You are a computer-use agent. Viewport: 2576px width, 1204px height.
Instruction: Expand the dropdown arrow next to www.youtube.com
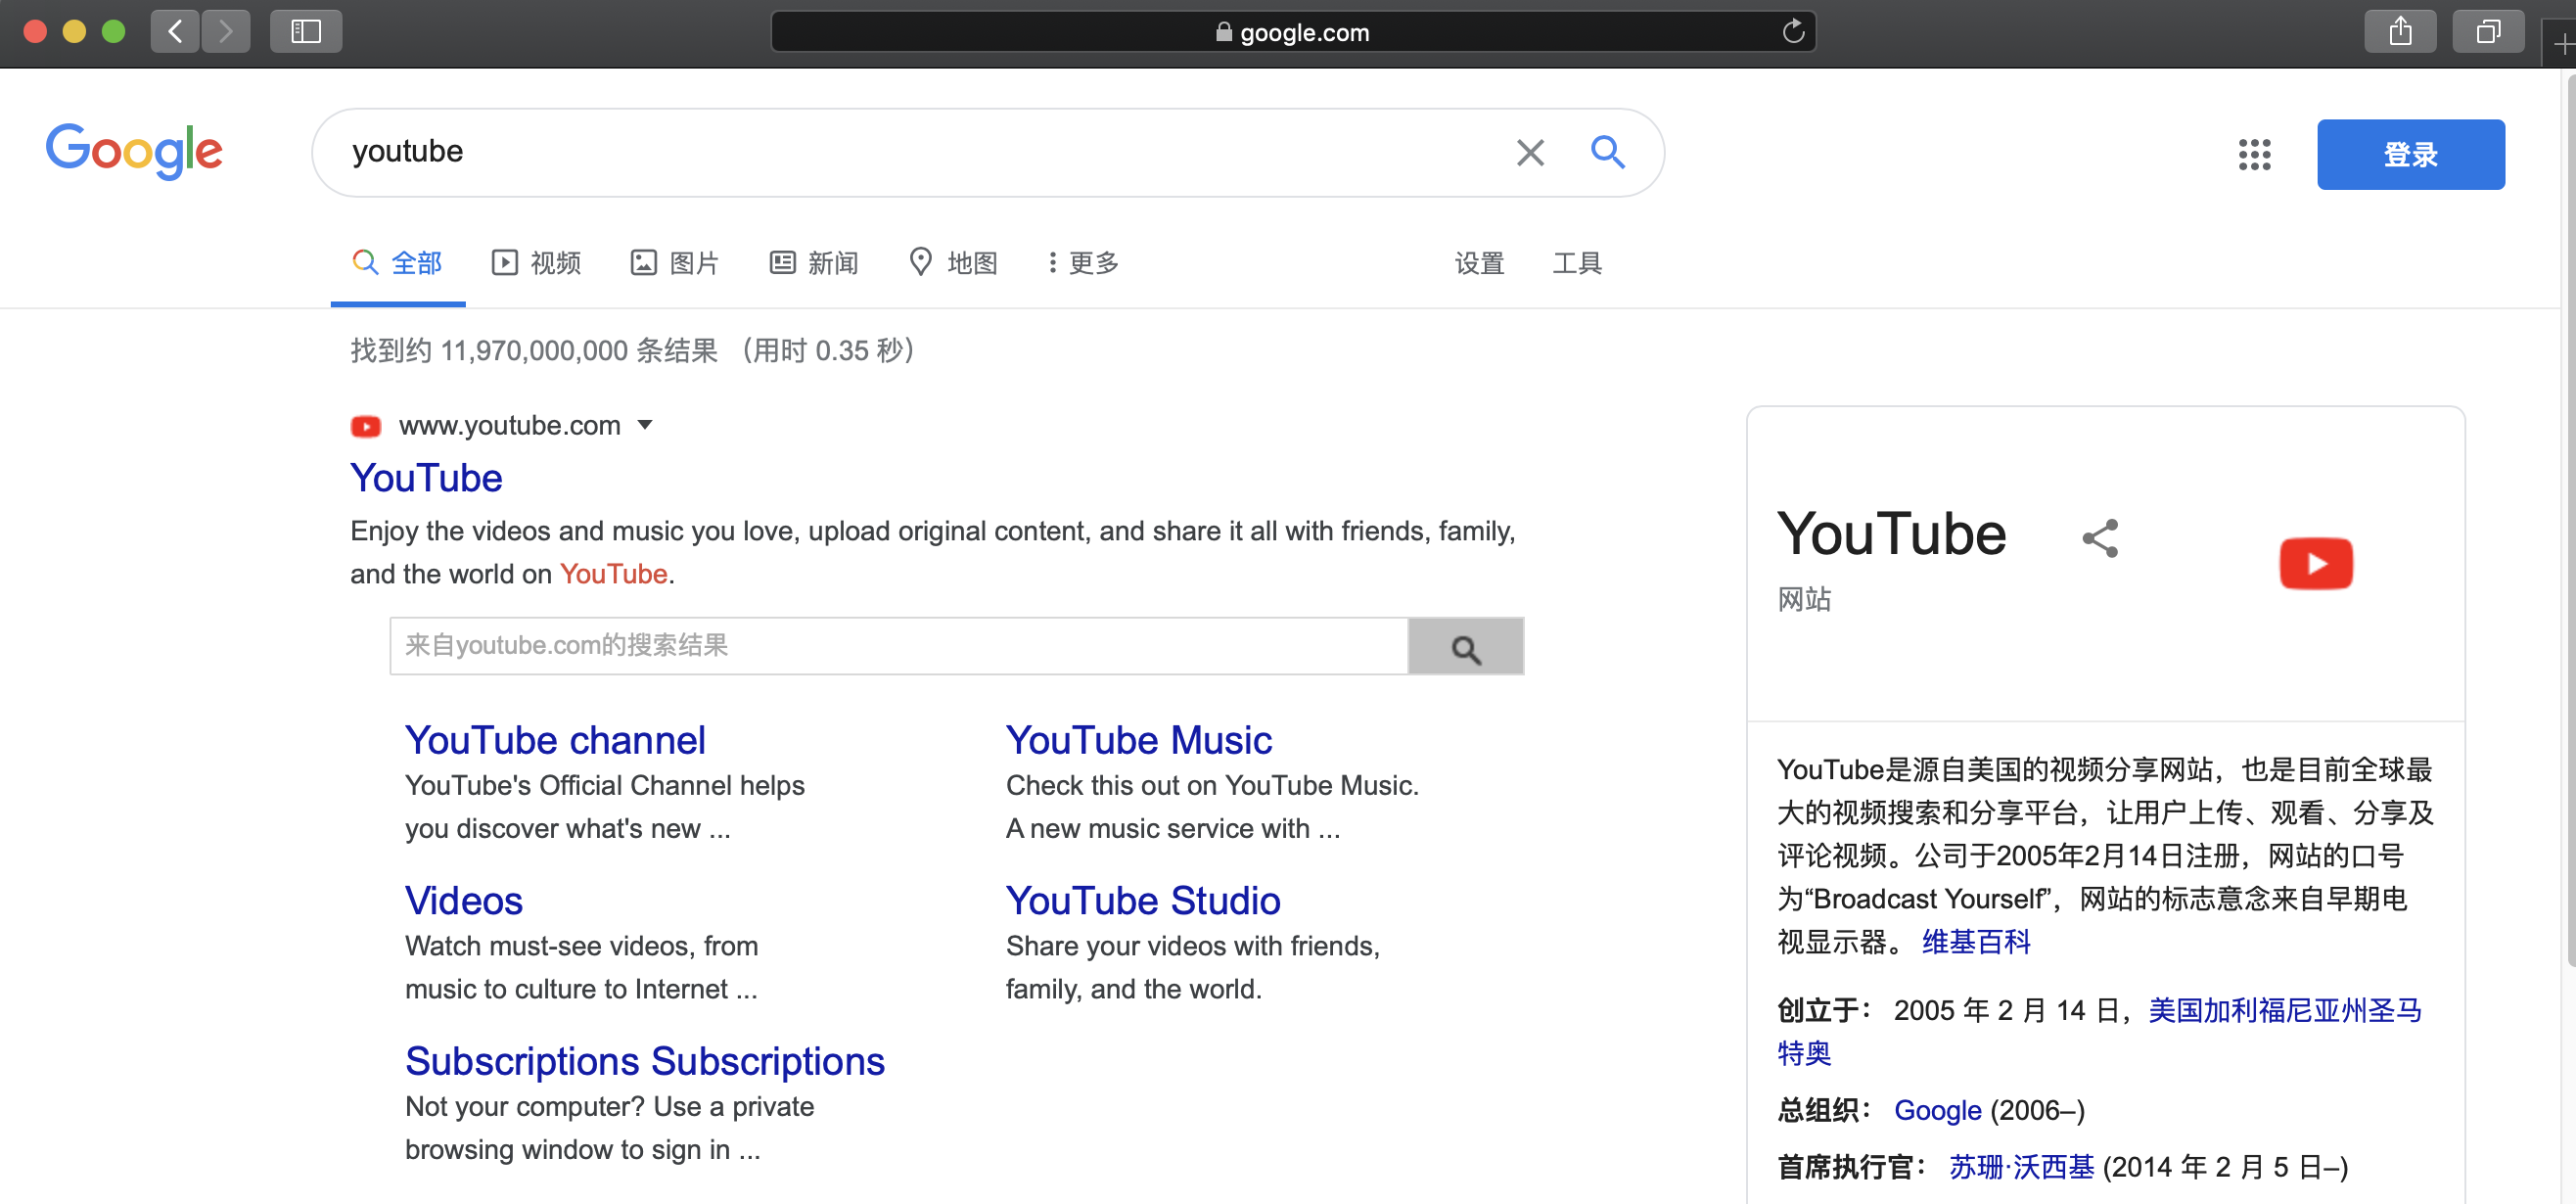[645, 426]
